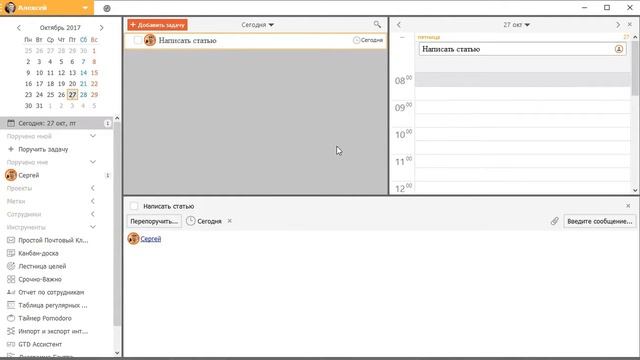Click the sidebar scrollbar down arrow
Image resolution: width=640 pixels, height=360 pixels.
(117, 353)
